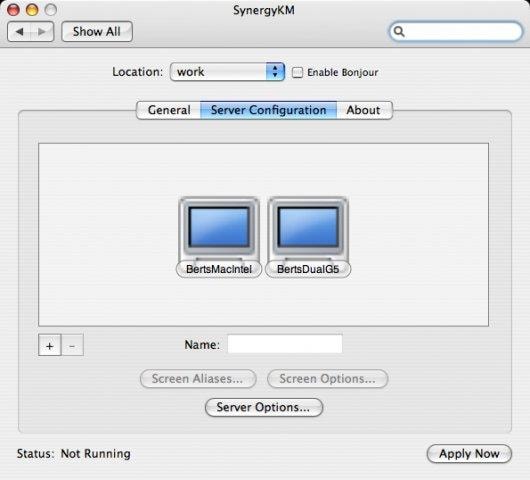Open Server Options dialog
Screen dimensions: 530x480
(264, 407)
